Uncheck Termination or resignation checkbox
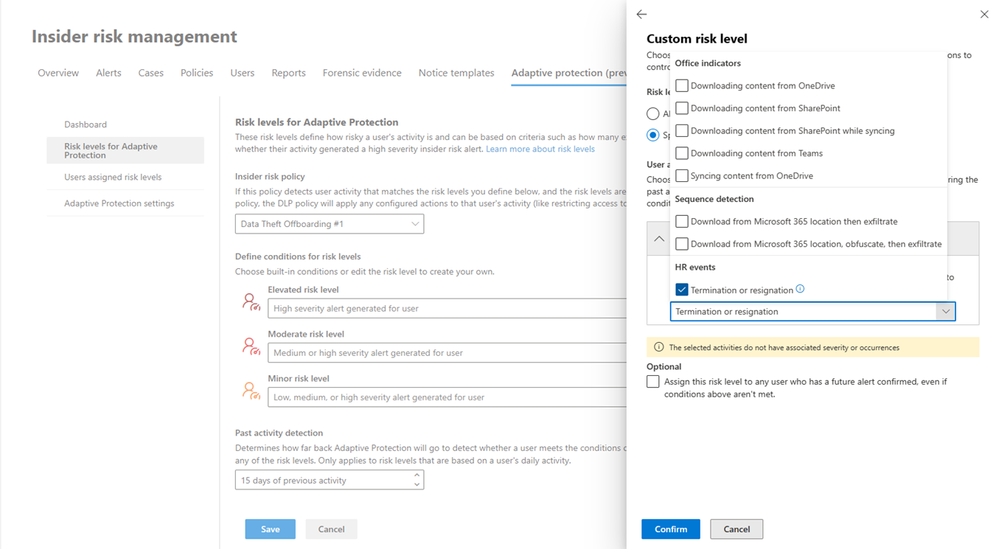The image size is (999, 549). [x=682, y=290]
